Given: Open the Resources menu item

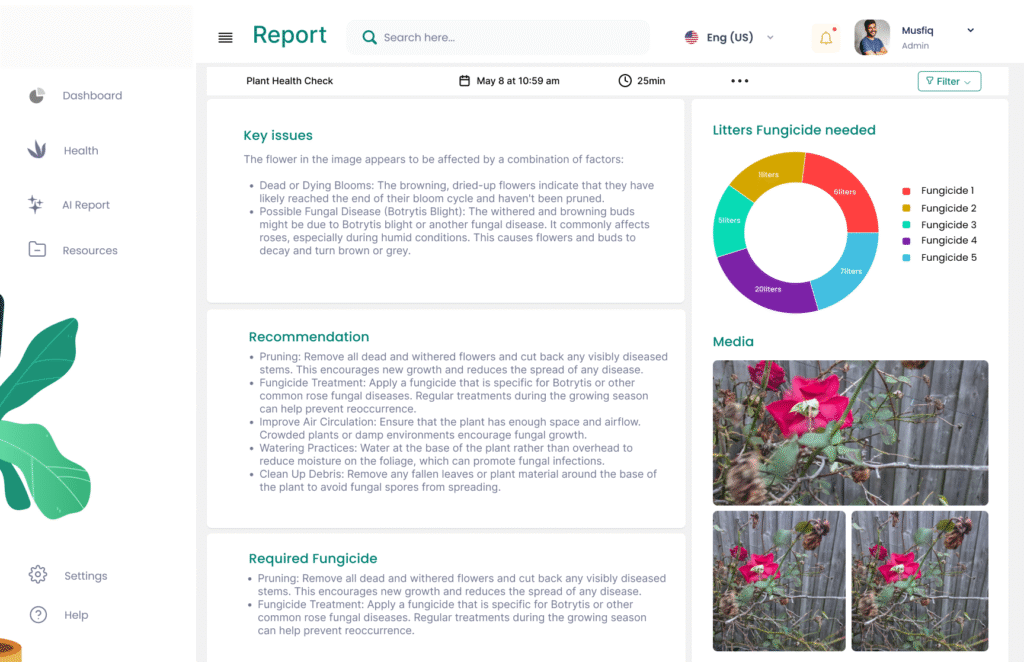Looking at the screenshot, I should coord(90,250).
